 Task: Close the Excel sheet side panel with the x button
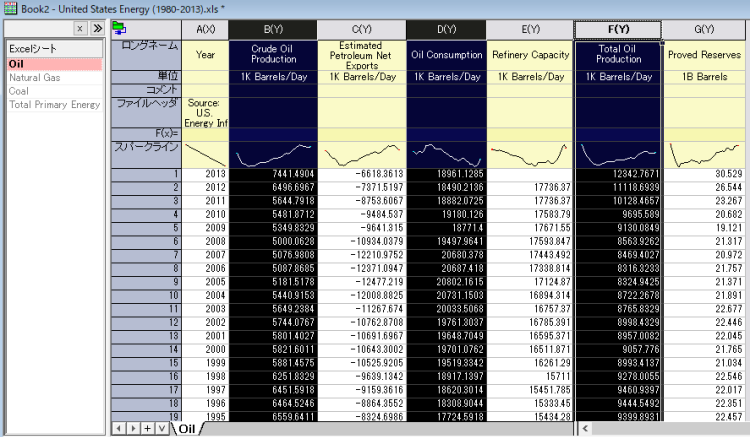pyautogui.click(x=80, y=29)
